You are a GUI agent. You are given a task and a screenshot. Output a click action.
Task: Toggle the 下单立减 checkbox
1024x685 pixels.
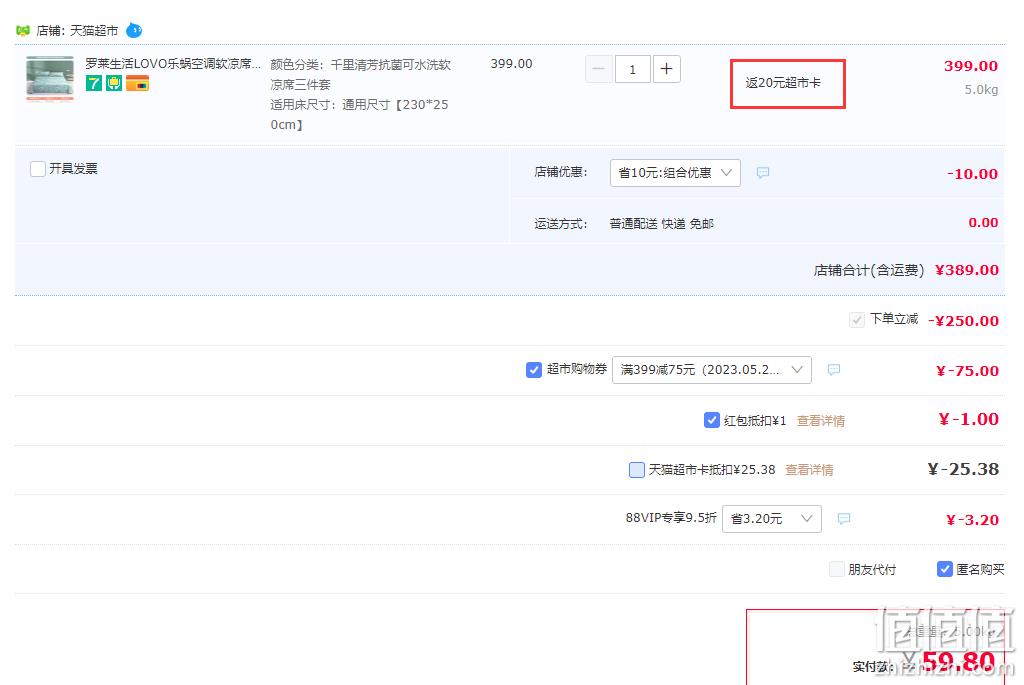pyautogui.click(x=857, y=320)
